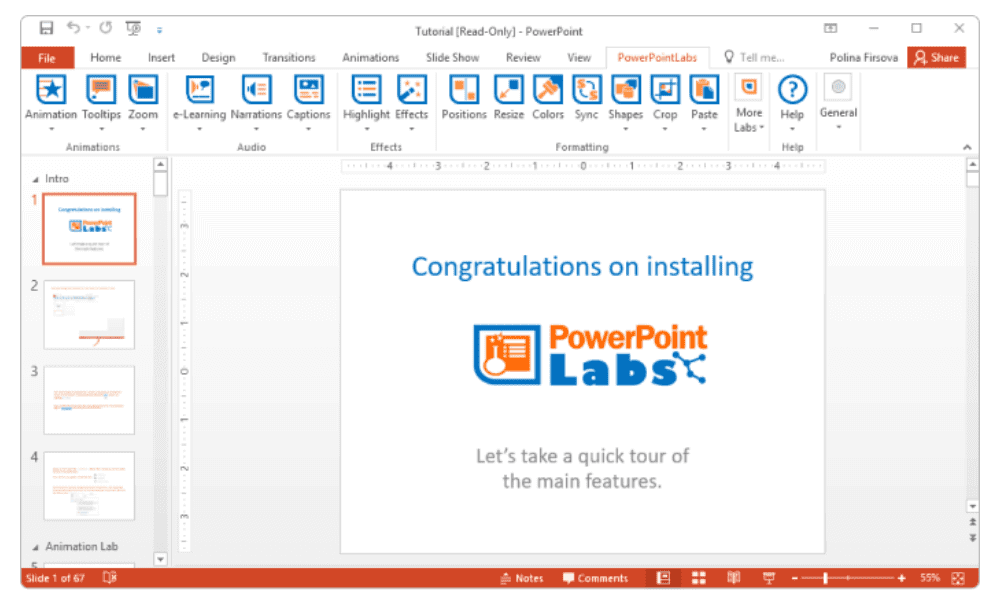This screenshot has width=997, height=606.
Task: Select slide 3 thumbnail
Action: point(89,400)
